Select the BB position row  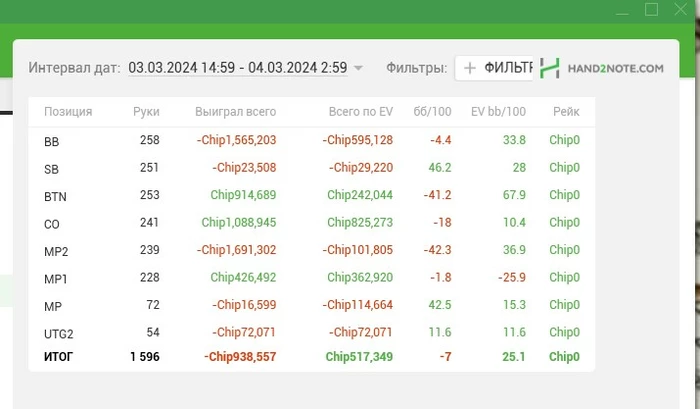point(312,141)
